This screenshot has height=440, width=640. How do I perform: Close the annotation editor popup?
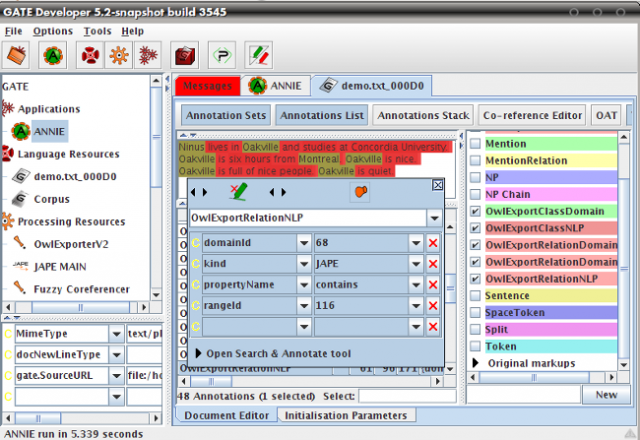438,185
